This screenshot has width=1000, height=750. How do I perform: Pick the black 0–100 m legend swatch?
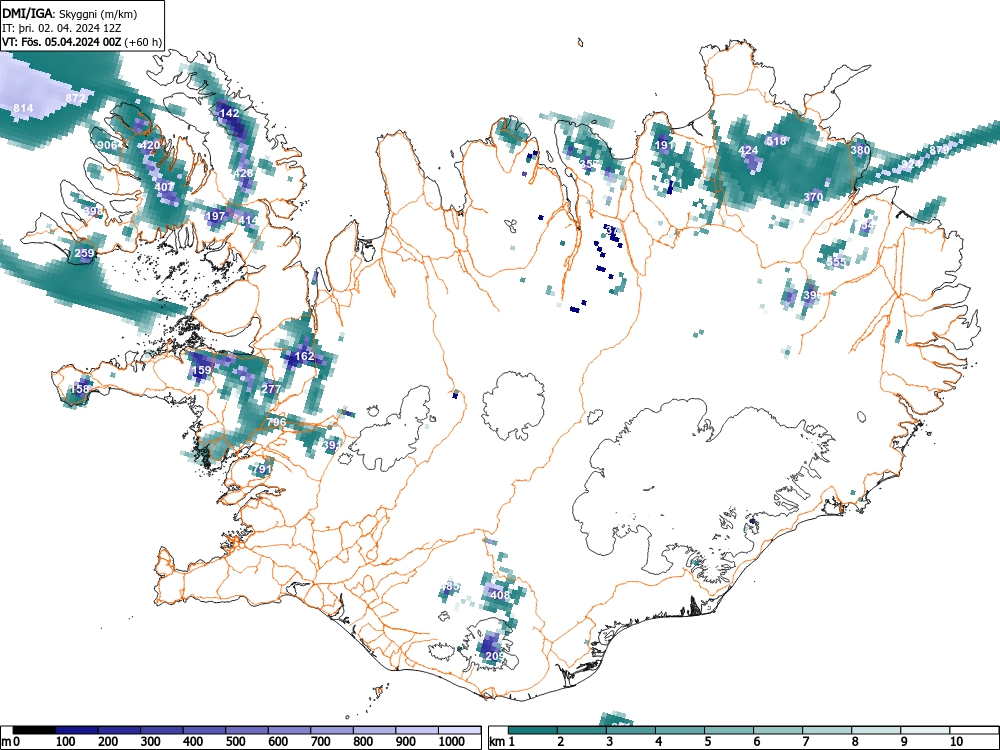34,730
